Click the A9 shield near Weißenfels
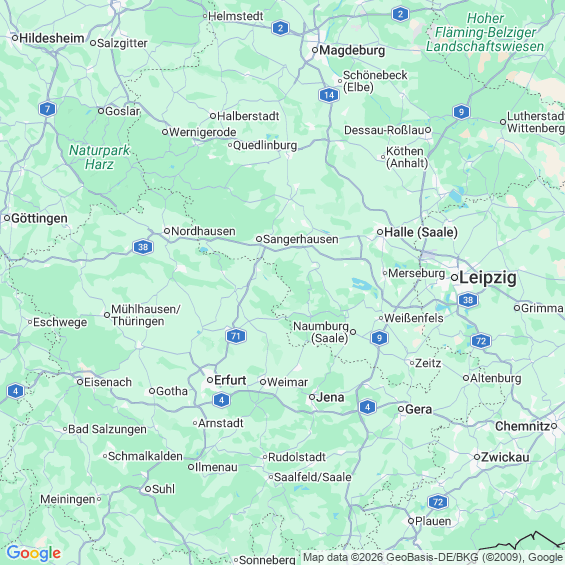Image resolution: width=565 pixels, height=565 pixels. [x=379, y=338]
